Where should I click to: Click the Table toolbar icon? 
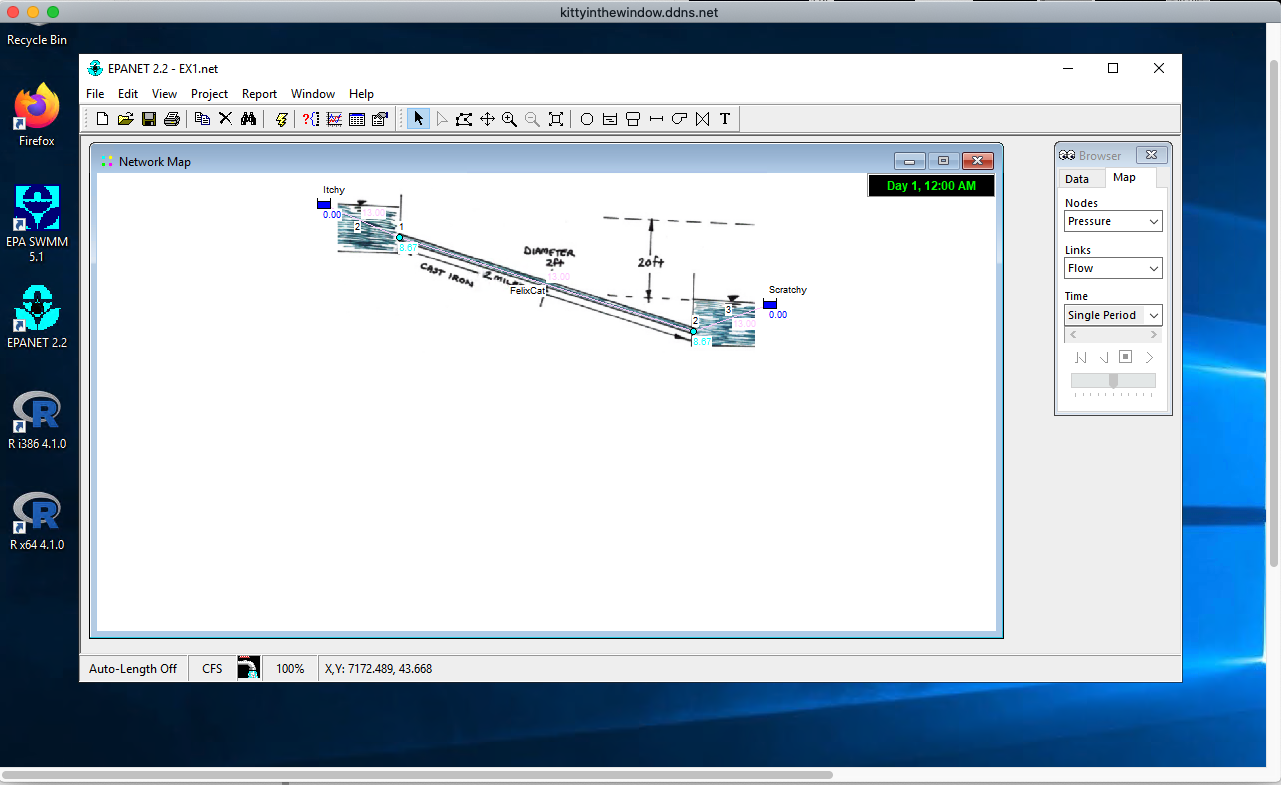(x=357, y=119)
